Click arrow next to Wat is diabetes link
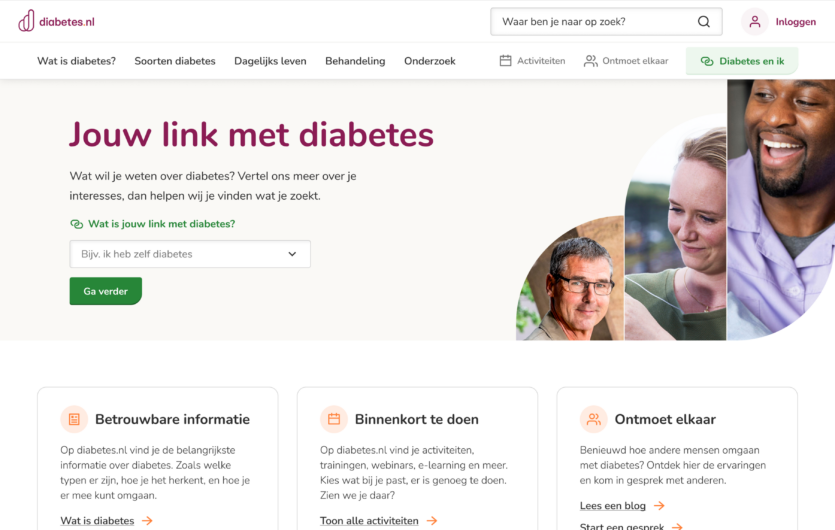 pyautogui.click(x=148, y=521)
